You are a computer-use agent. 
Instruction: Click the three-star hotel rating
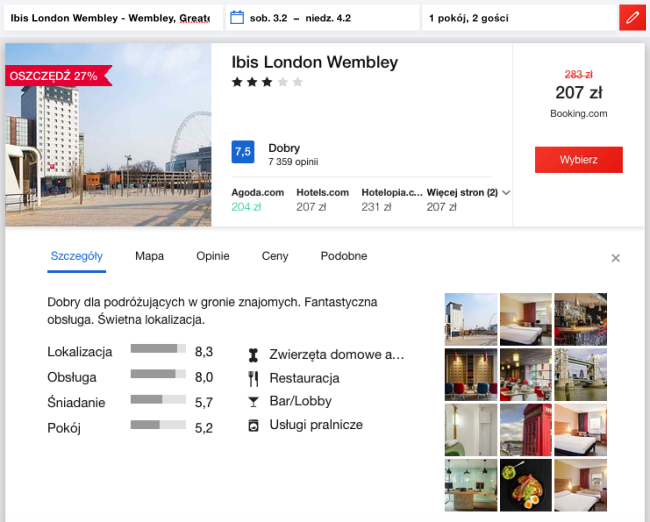[x=267, y=82]
